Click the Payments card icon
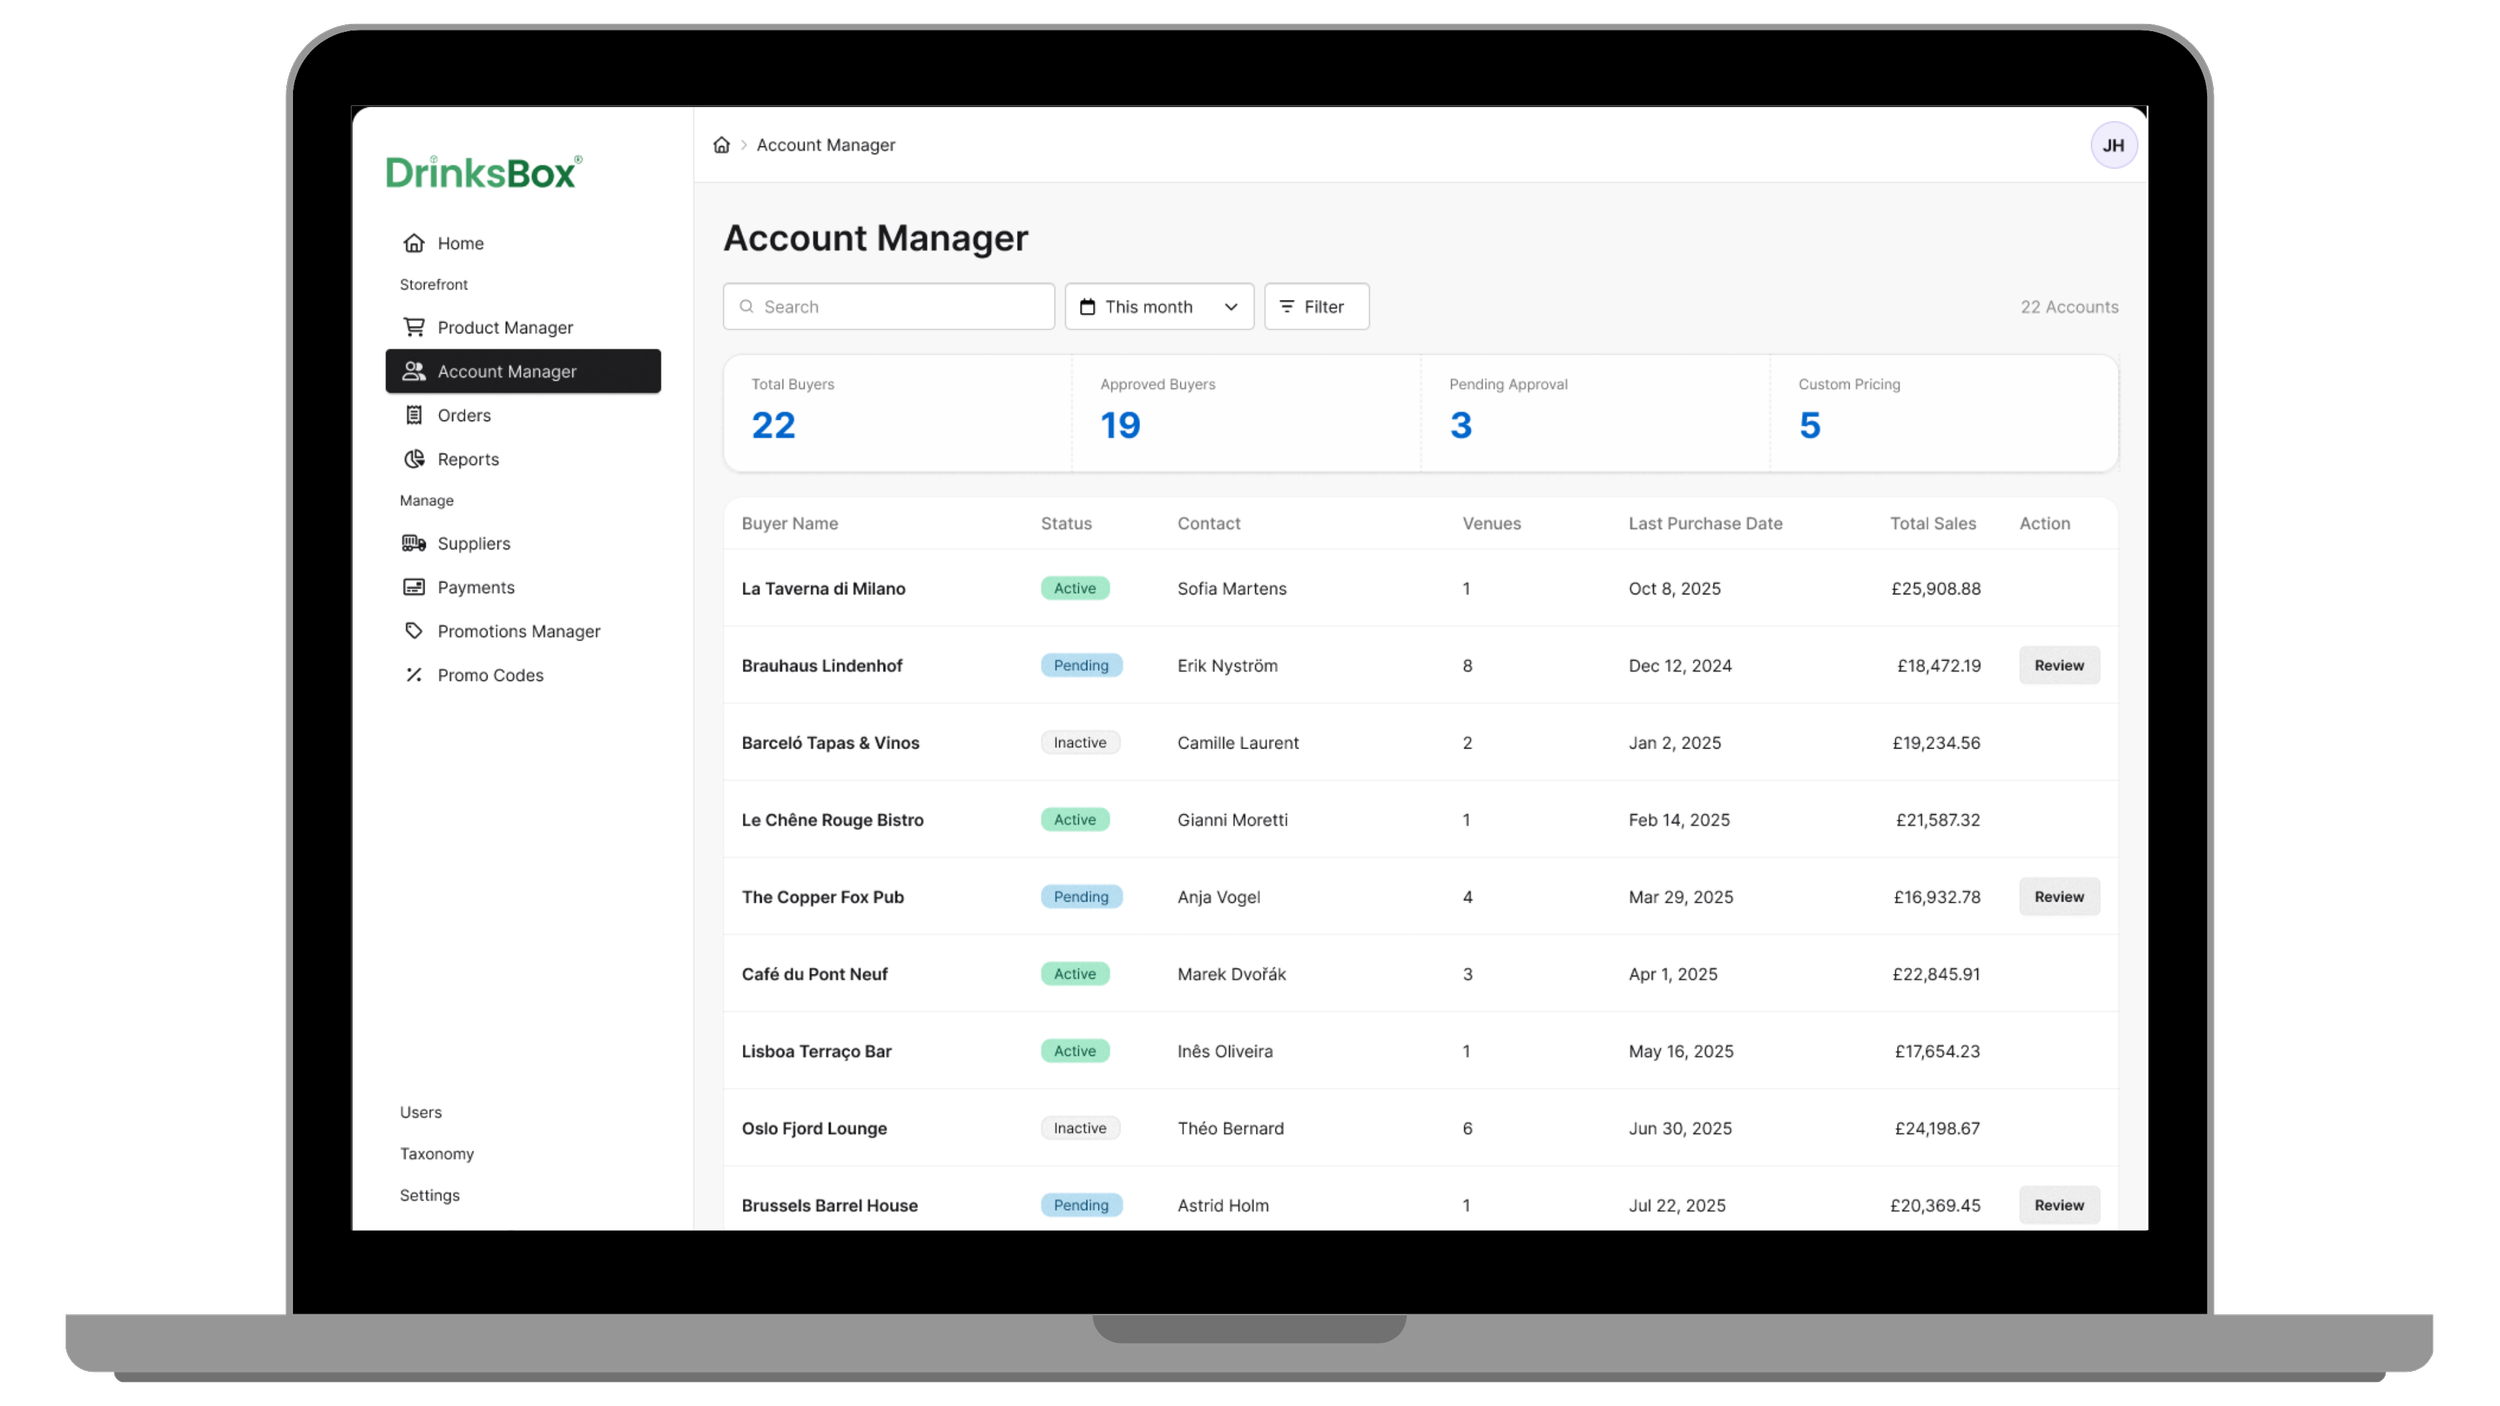This screenshot has height=1406, width=2500. [x=413, y=587]
